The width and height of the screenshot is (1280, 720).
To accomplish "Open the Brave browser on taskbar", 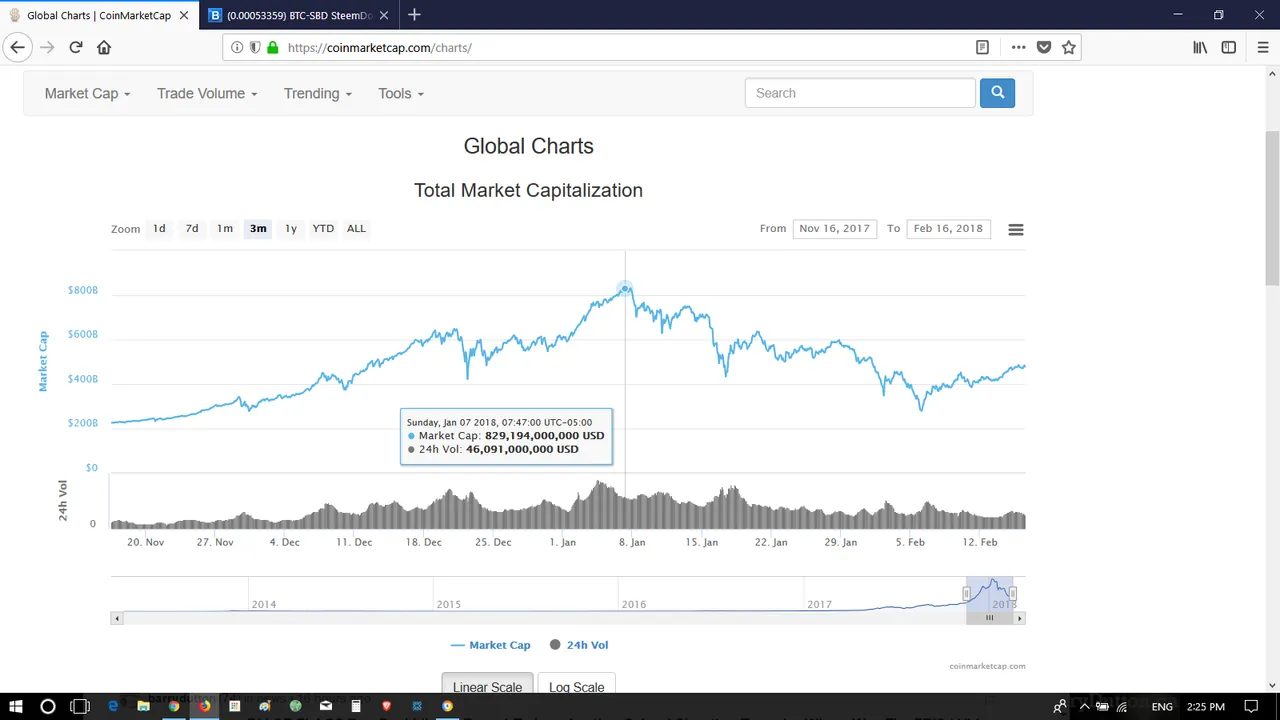I will (386, 706).
